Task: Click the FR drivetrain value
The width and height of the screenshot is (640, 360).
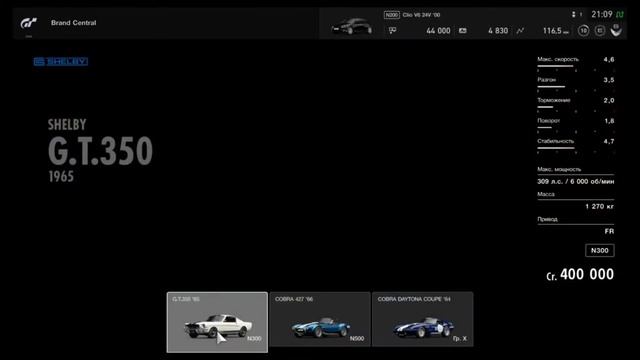Action: tap(609, 231)
